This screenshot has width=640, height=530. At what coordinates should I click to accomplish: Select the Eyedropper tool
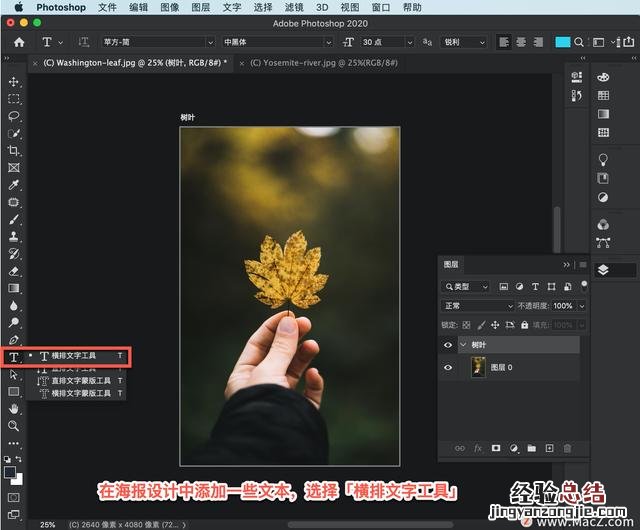click(14, 185)
